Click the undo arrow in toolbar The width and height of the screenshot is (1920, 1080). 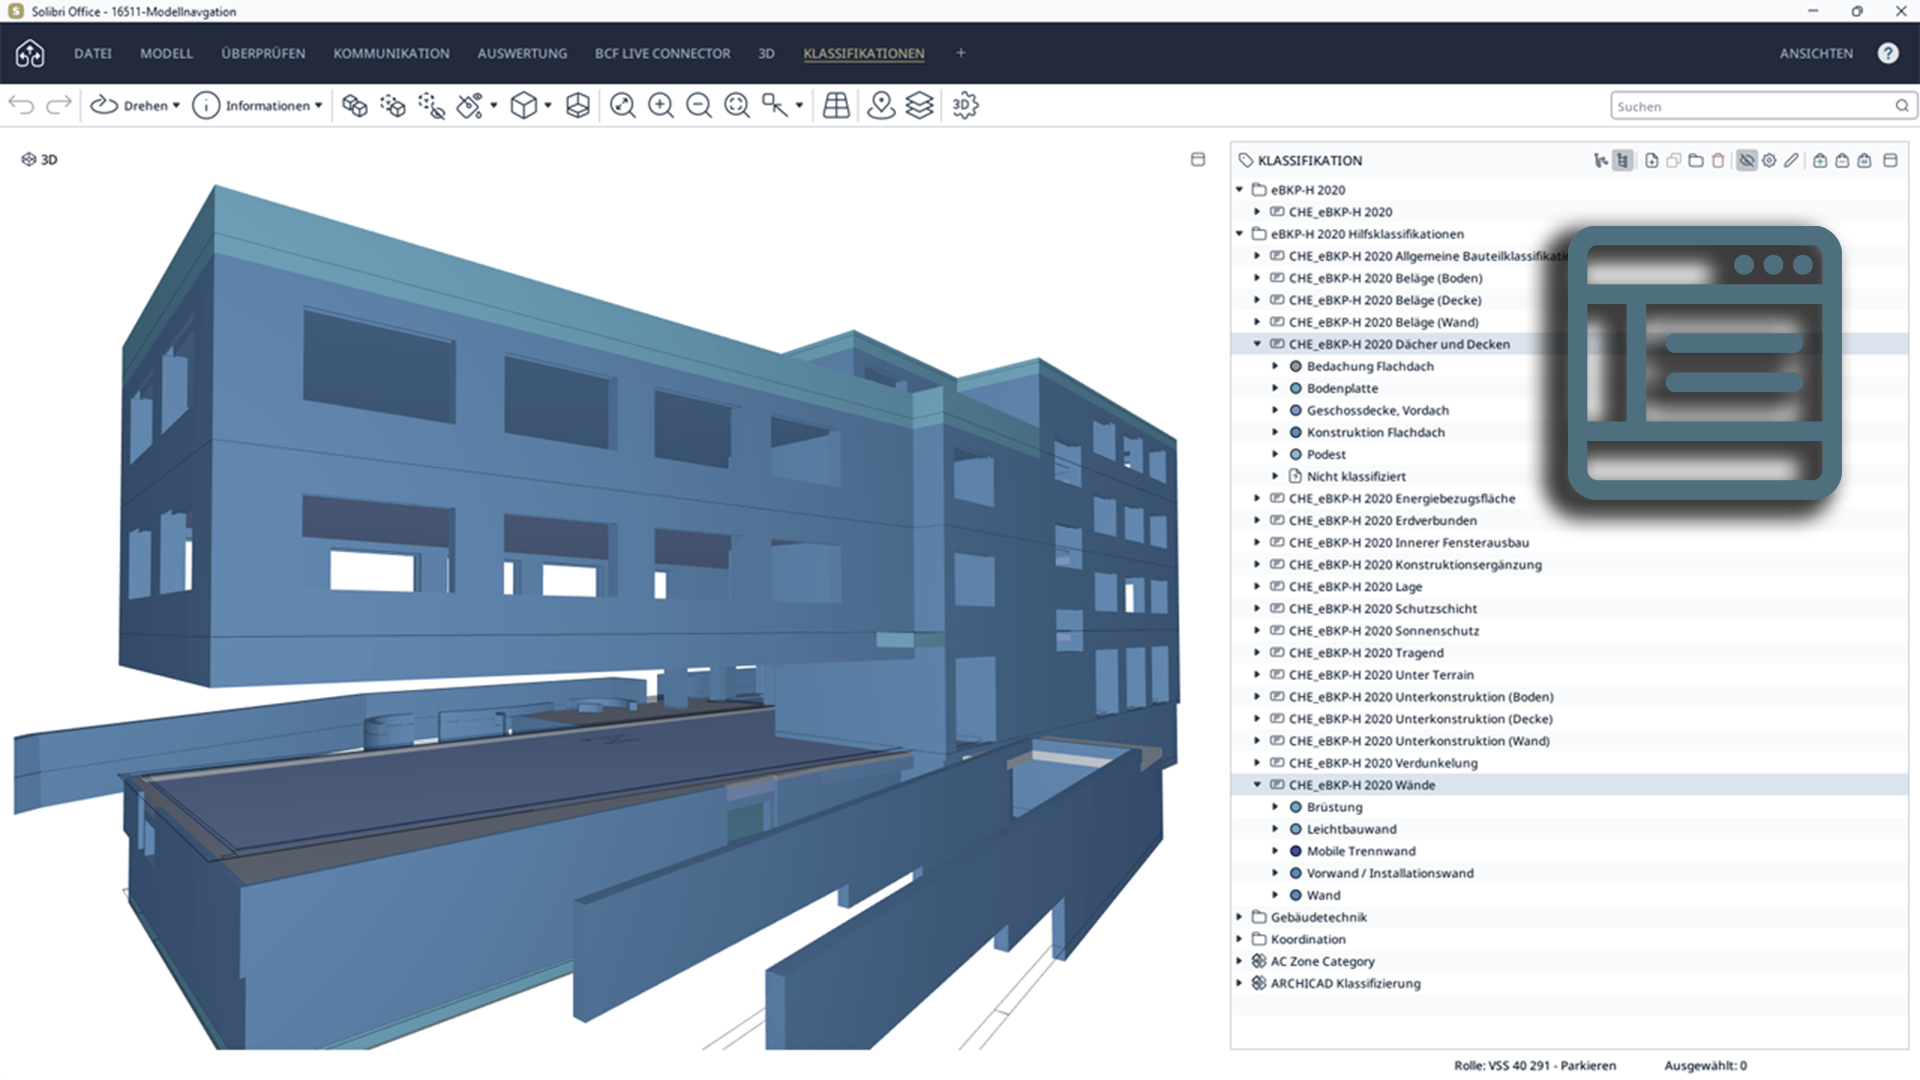(21, 105)
